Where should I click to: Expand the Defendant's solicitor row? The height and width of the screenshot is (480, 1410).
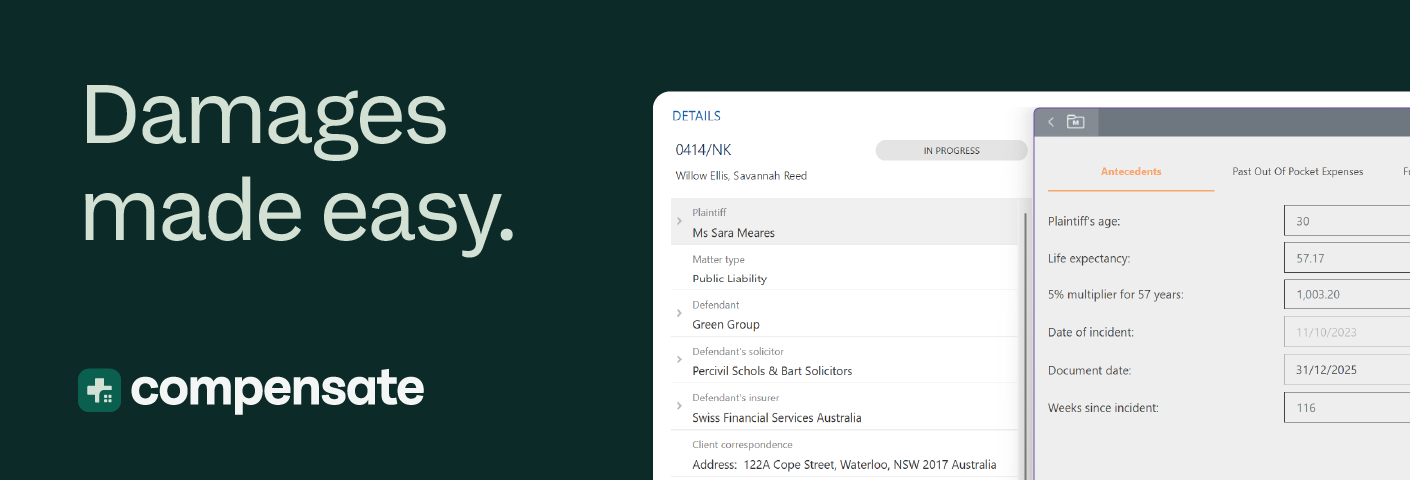680,361
